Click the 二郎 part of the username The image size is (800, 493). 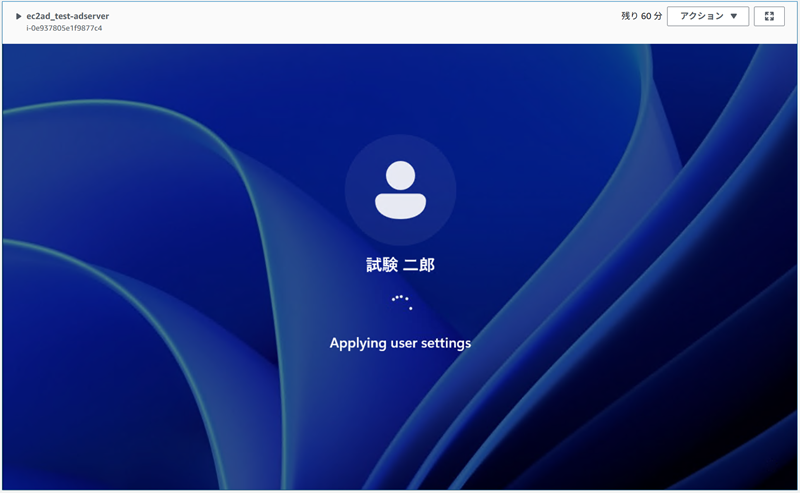[420, 265]
